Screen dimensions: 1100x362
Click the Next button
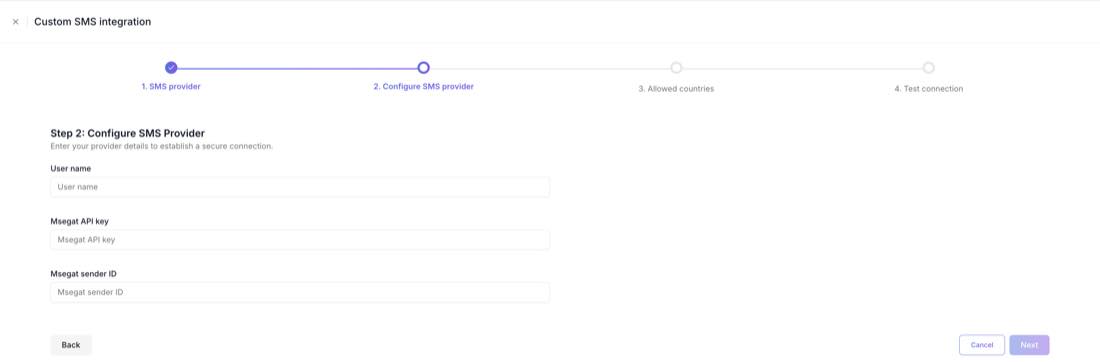tap(1029, 345)
